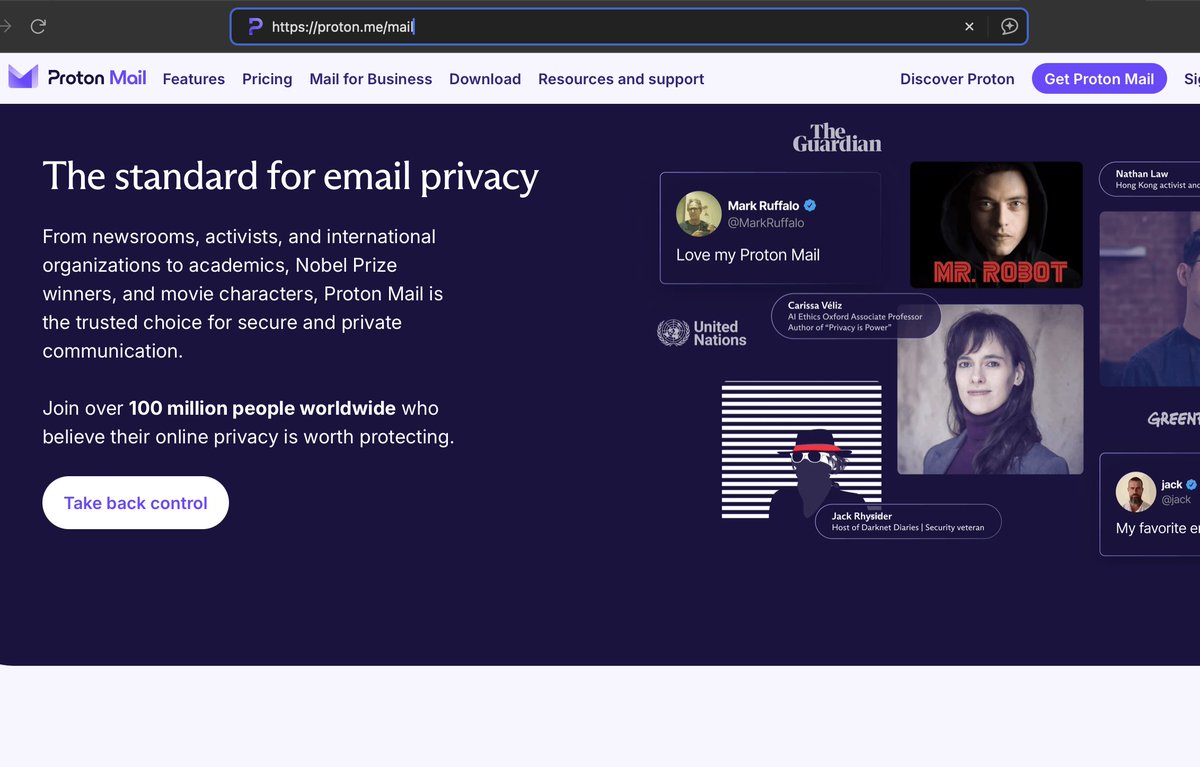Clear the address bar with the X icon
1200x767 pixels.
pyautogui.click(x=969, y=27)
